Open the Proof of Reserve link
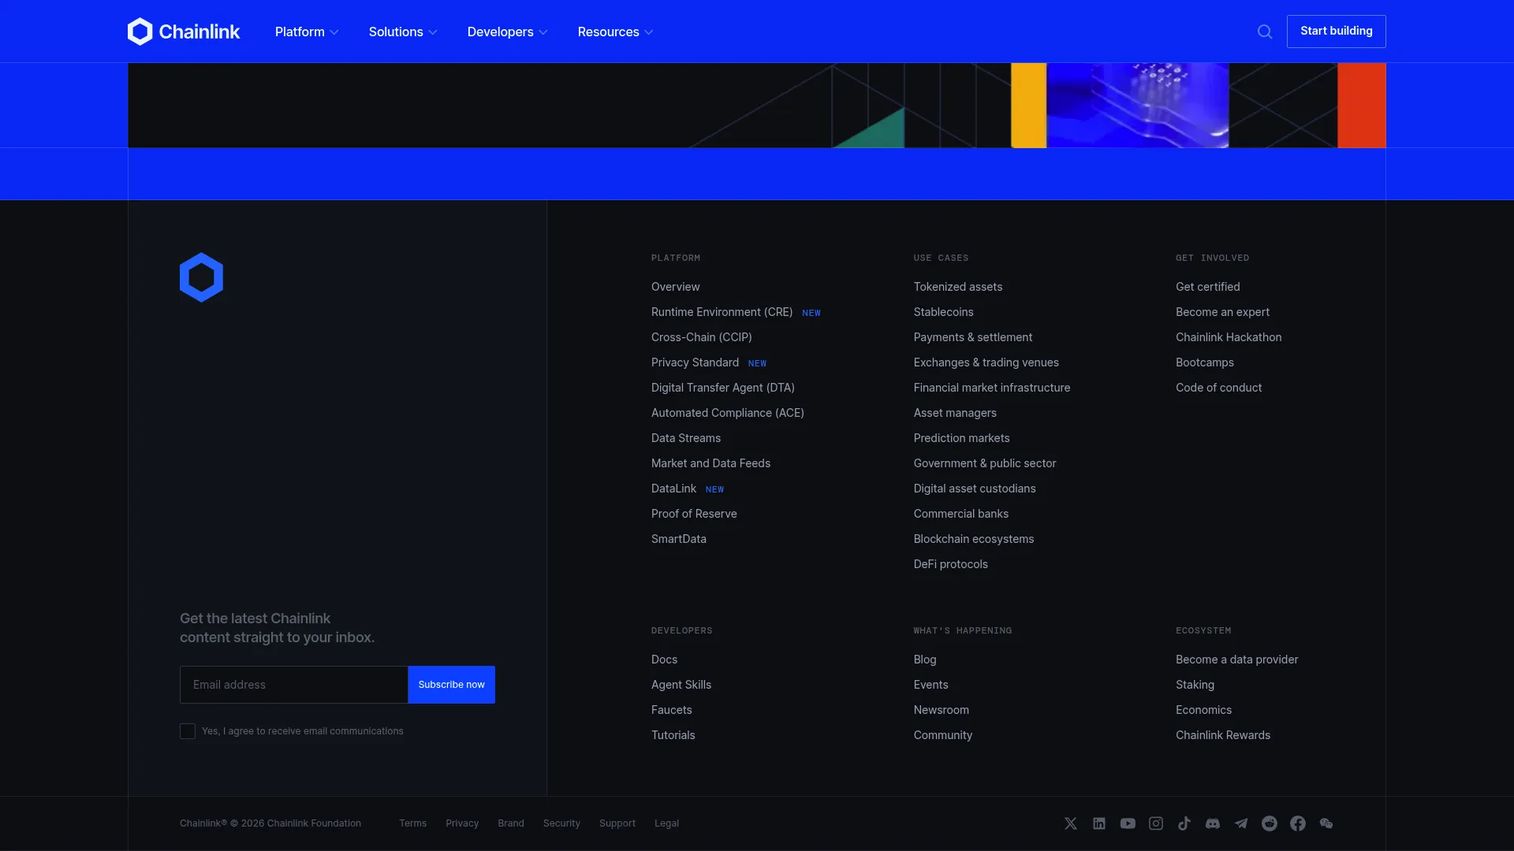This screenshot has width=1514, height=851. 694,514
